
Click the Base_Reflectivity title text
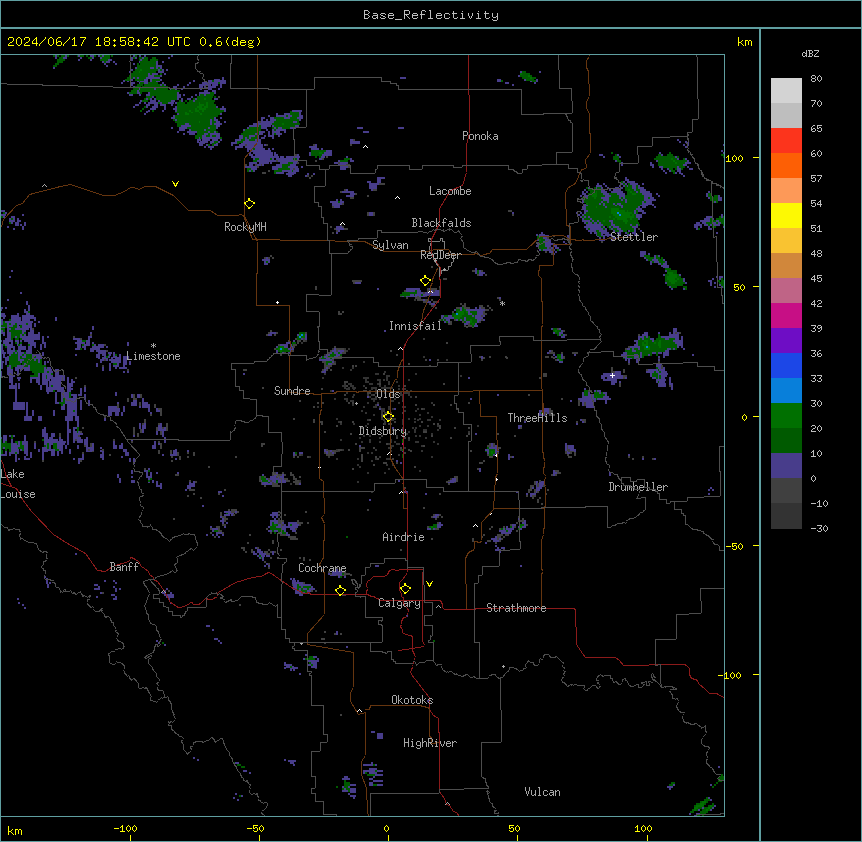point(431,15)
